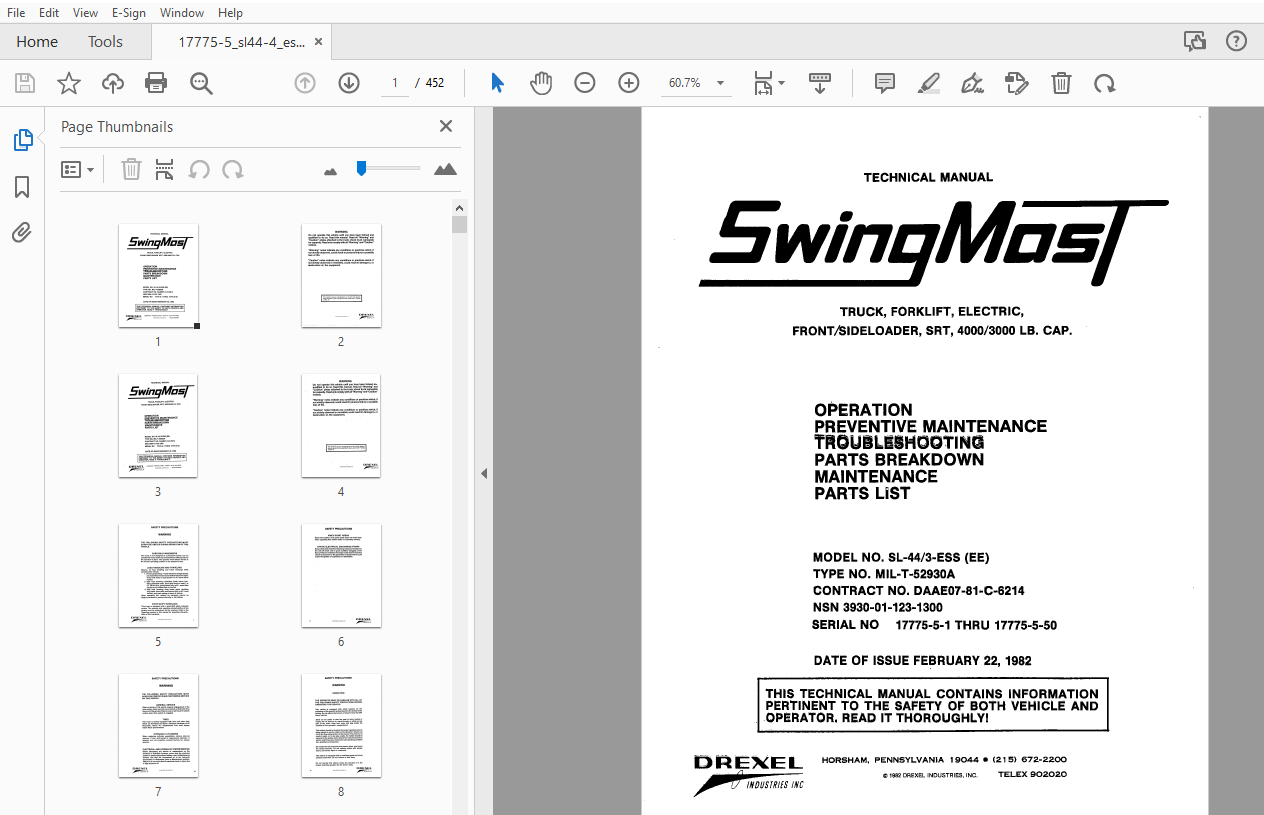Reduce thumbnail size with small mountain icon

(331, 171)
